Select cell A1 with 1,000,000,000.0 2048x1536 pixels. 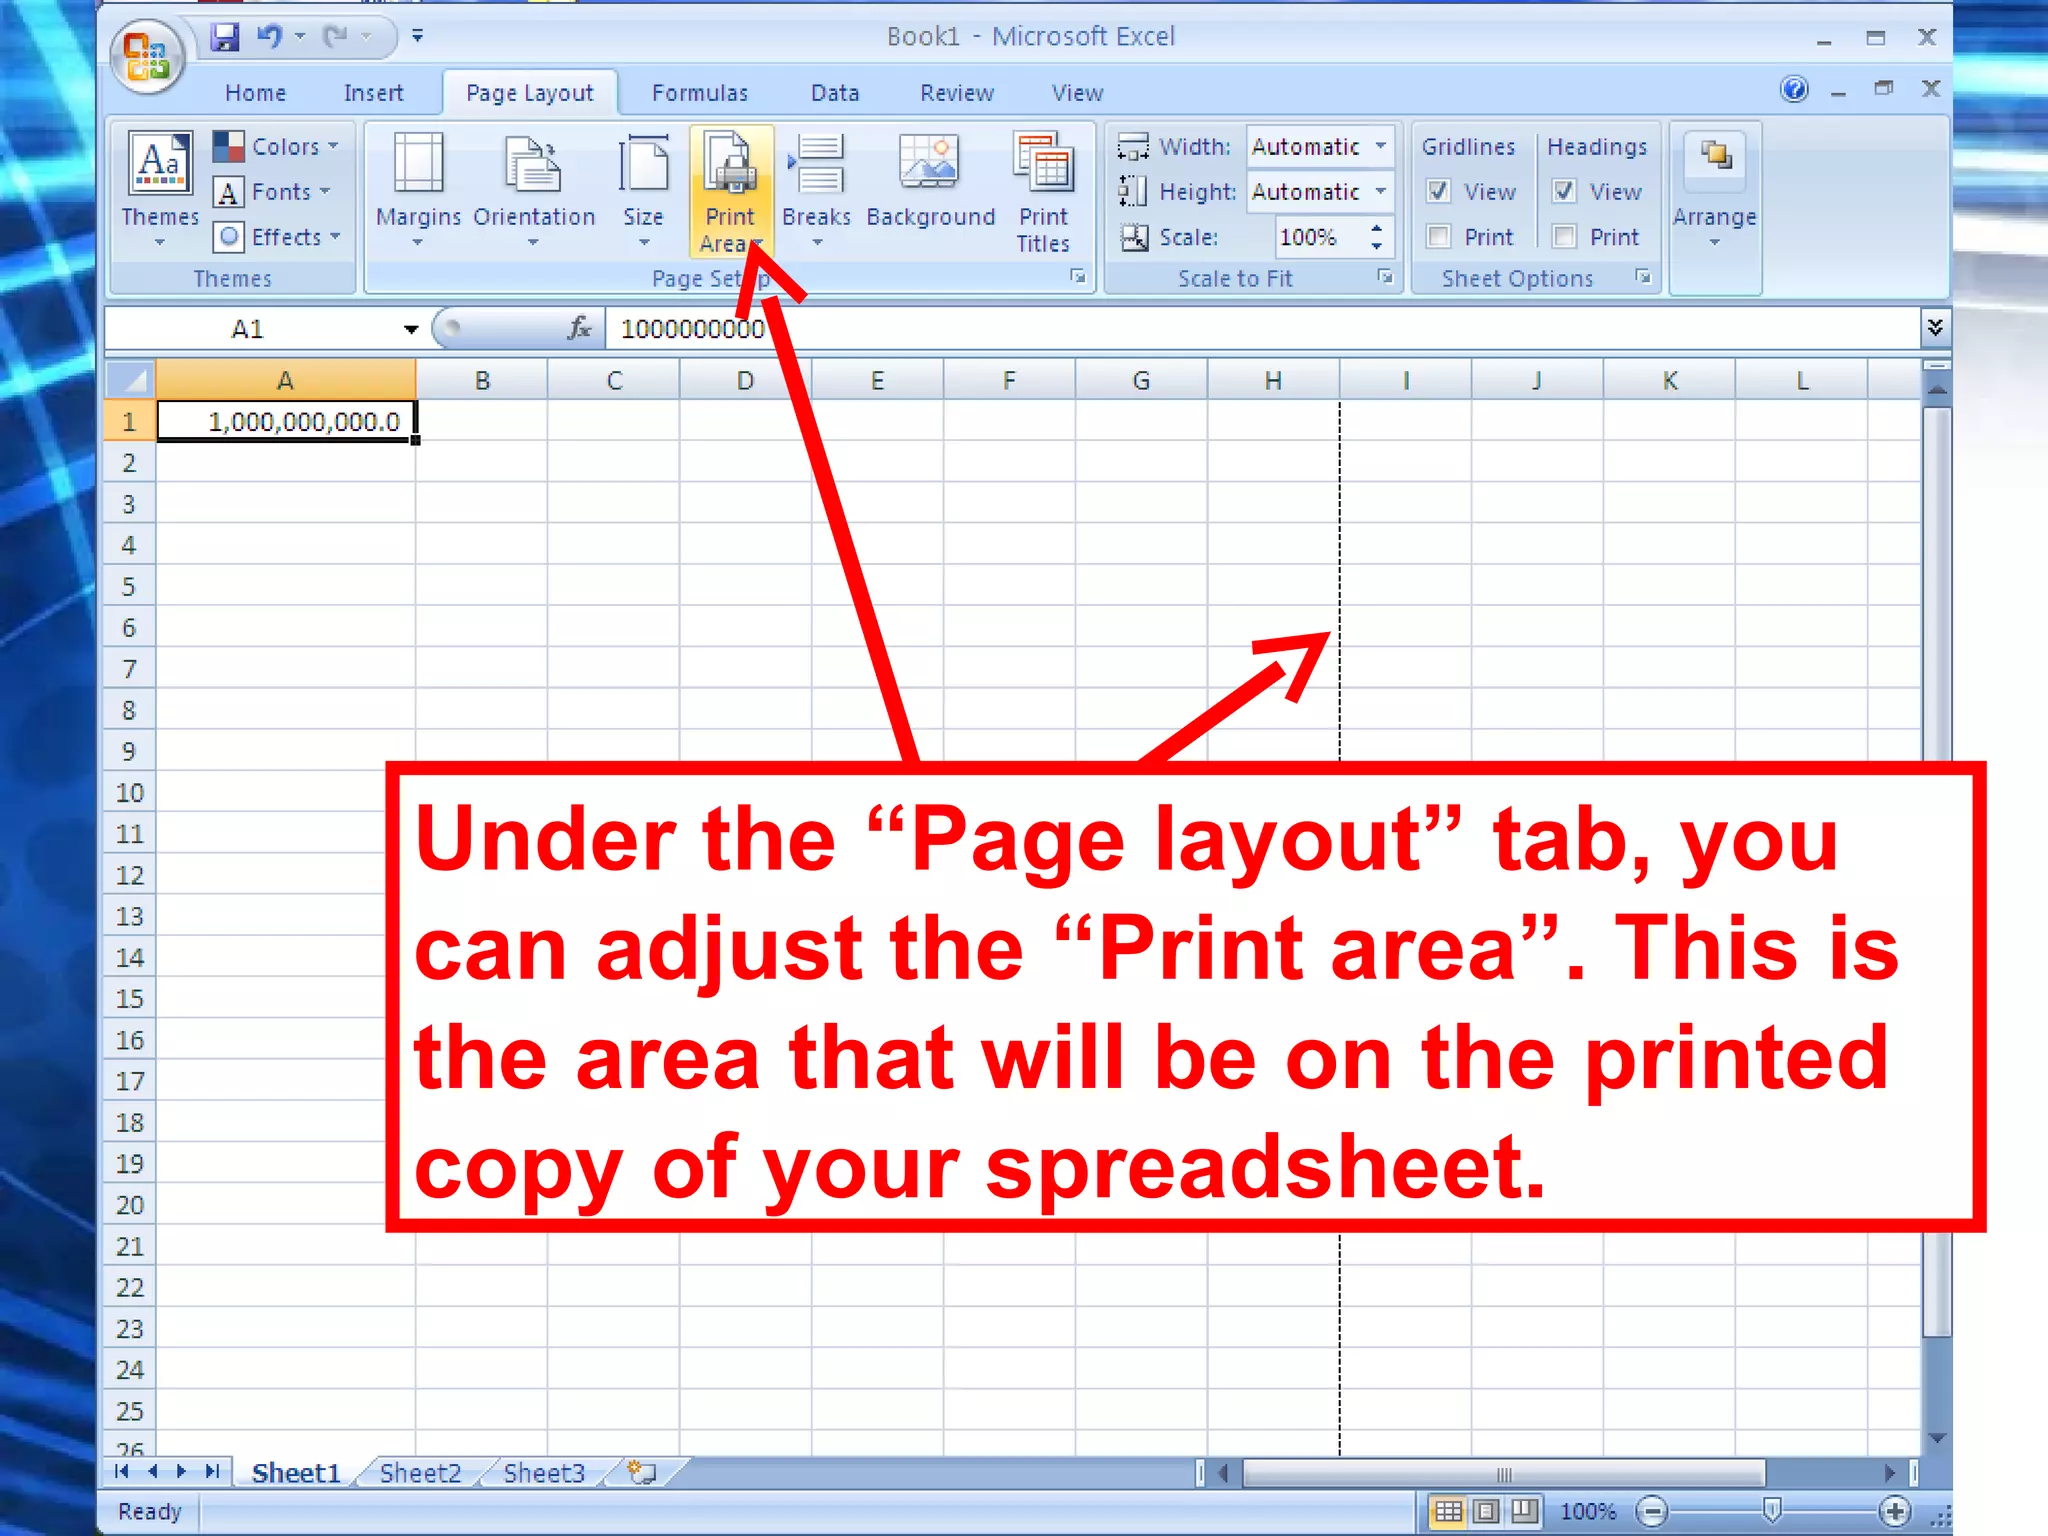tap(286, 421)
